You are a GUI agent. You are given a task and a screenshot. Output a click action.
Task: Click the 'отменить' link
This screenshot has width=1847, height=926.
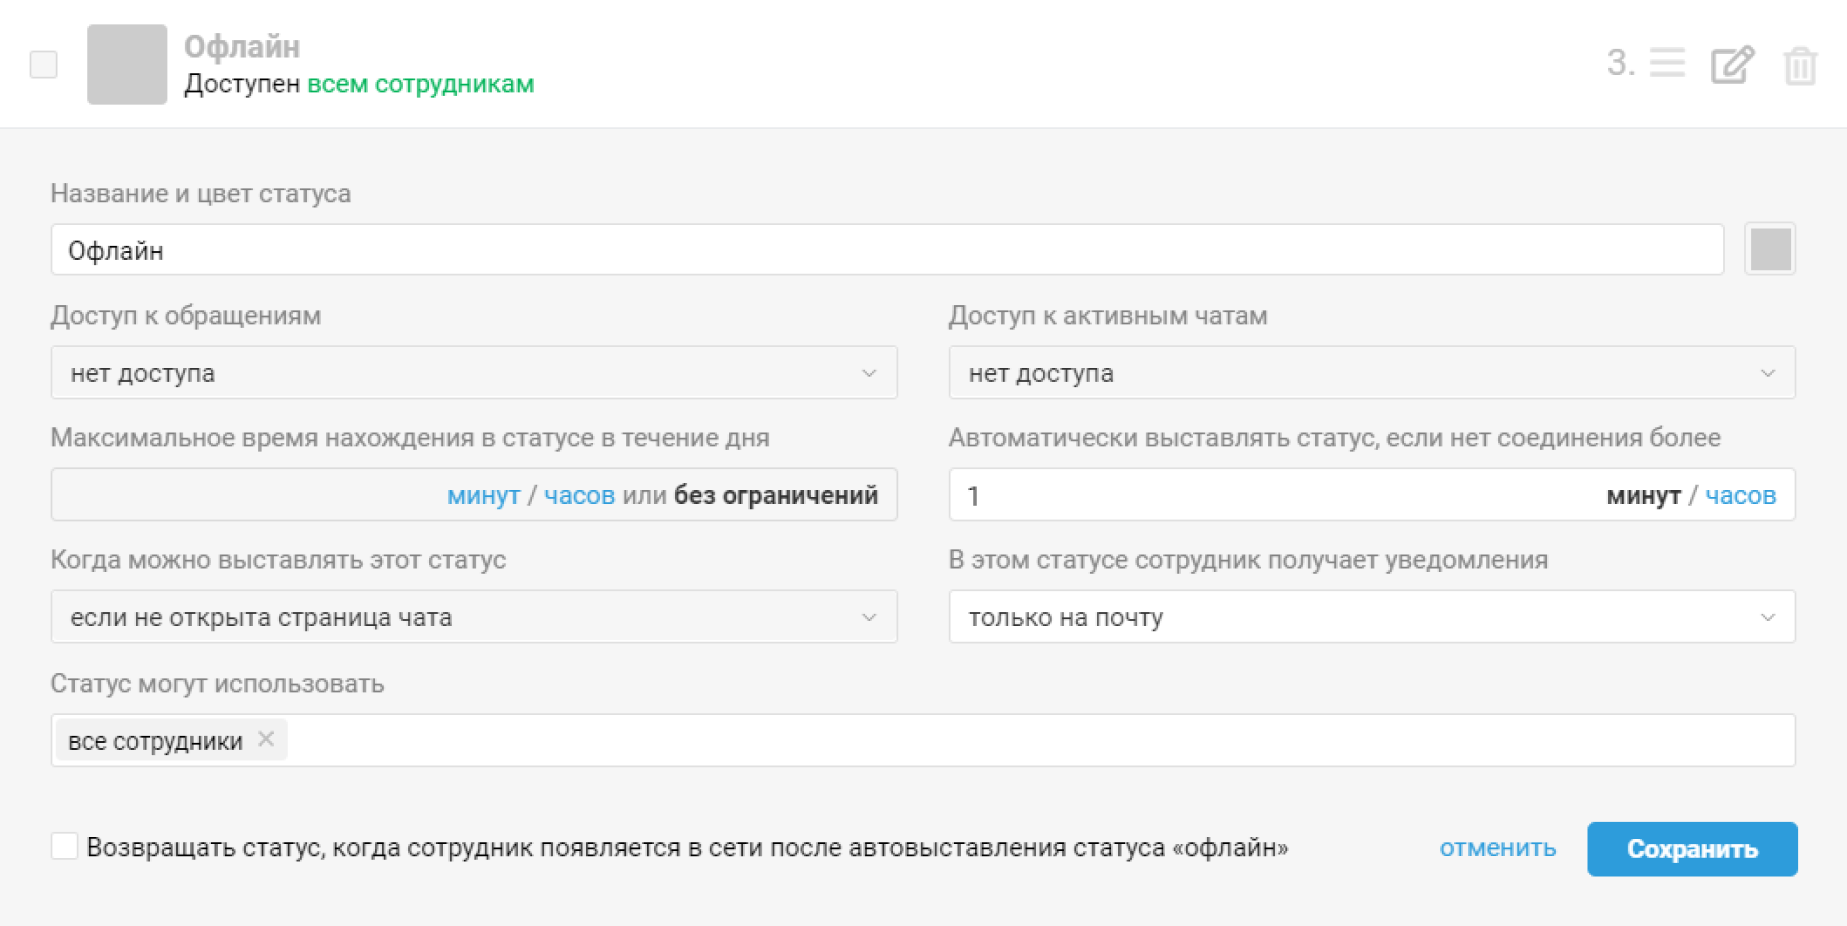click(x=1497, y=848)
